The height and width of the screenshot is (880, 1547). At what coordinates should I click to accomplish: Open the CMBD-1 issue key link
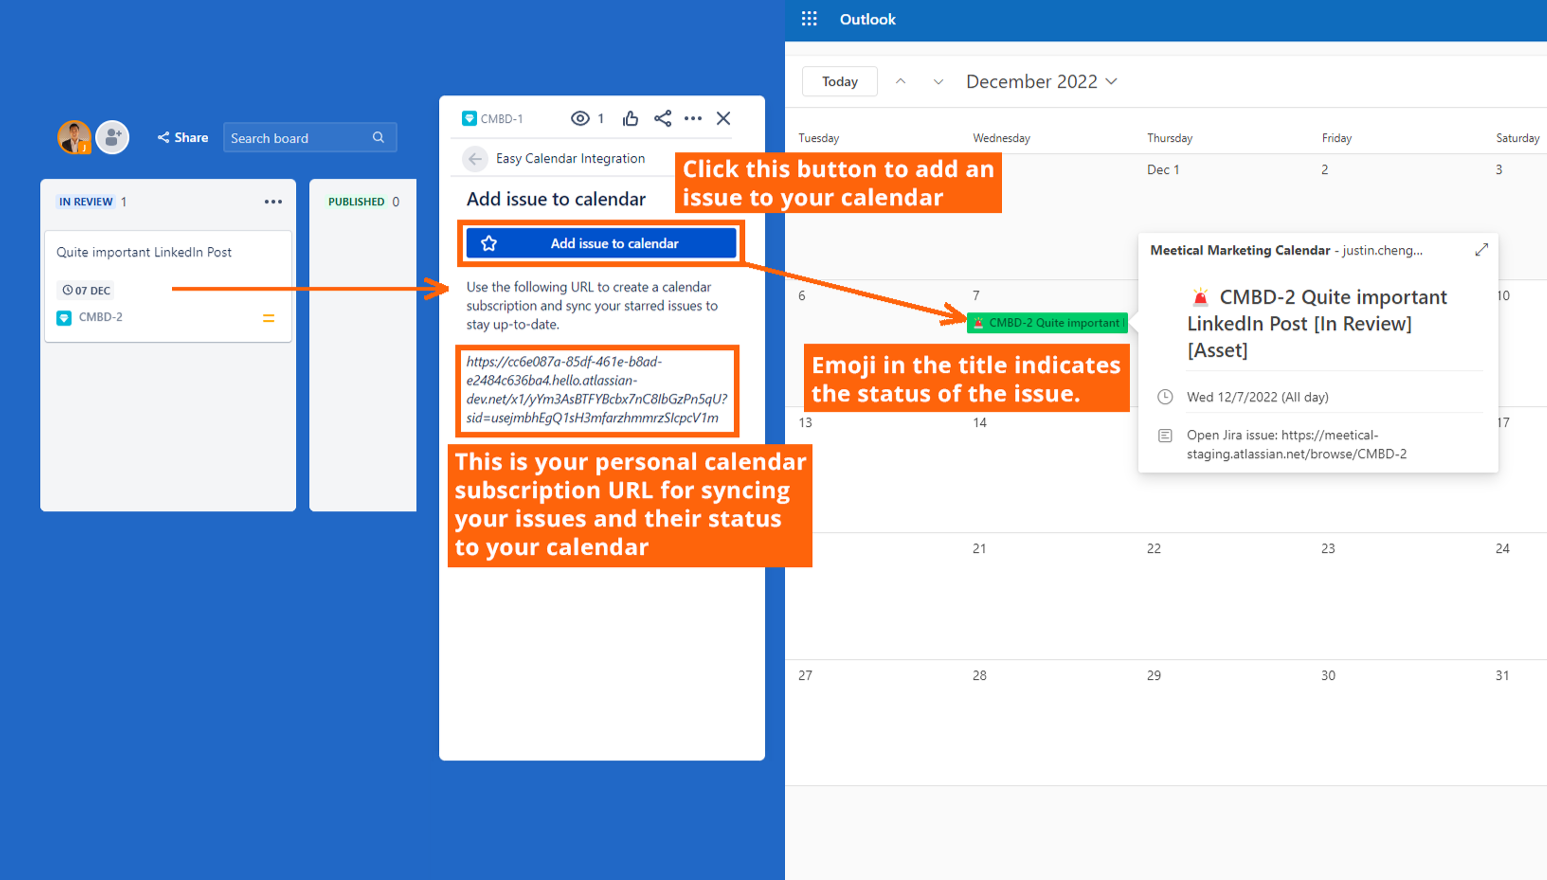point(502,118)
